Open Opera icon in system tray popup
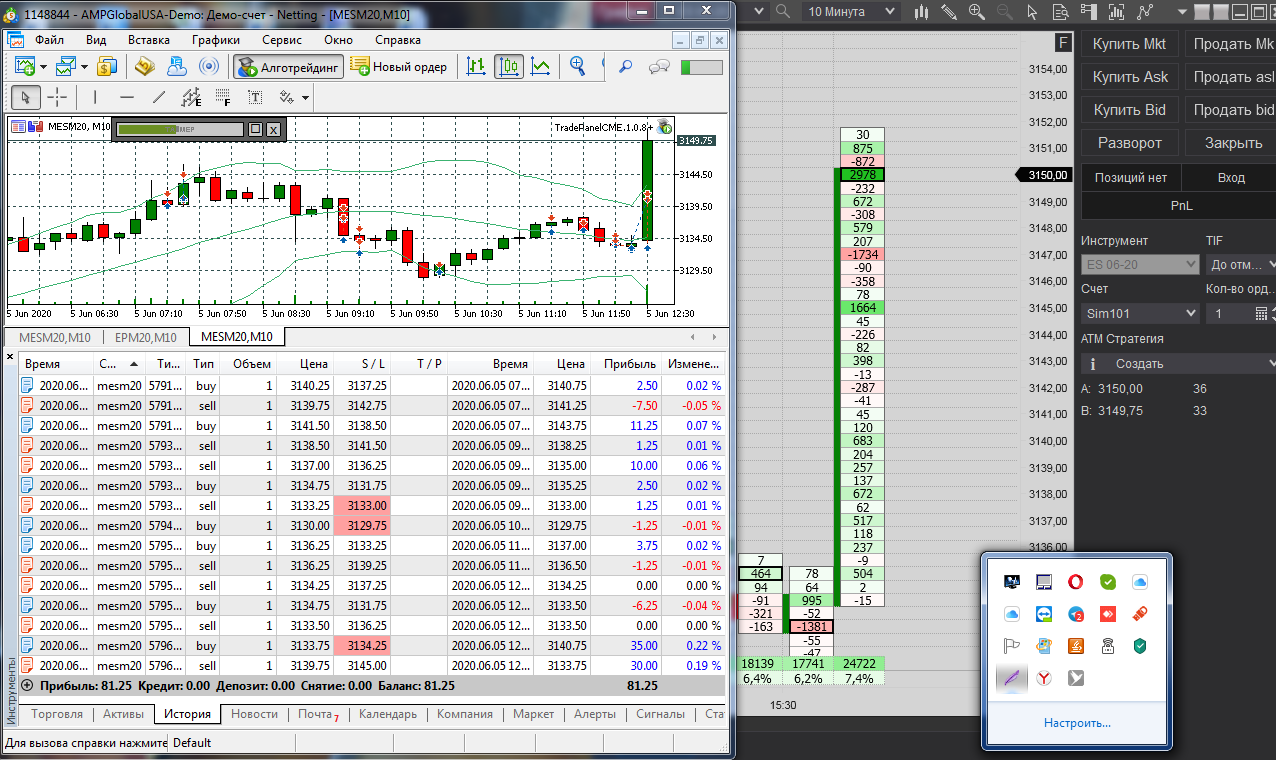The height and width of the screenshot is (760, 1276). tap(1076, 581)
